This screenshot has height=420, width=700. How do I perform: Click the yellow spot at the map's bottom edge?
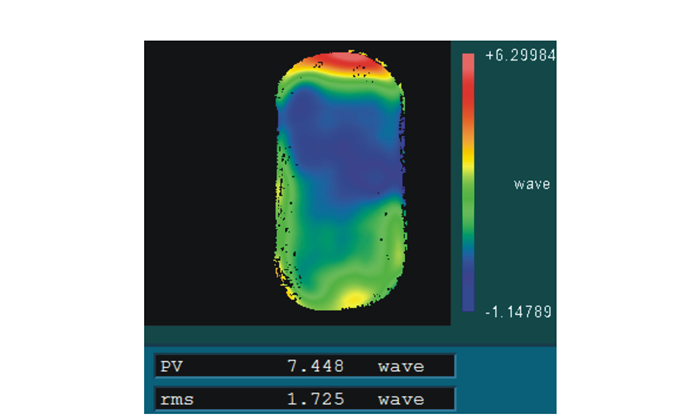[350, 297]
